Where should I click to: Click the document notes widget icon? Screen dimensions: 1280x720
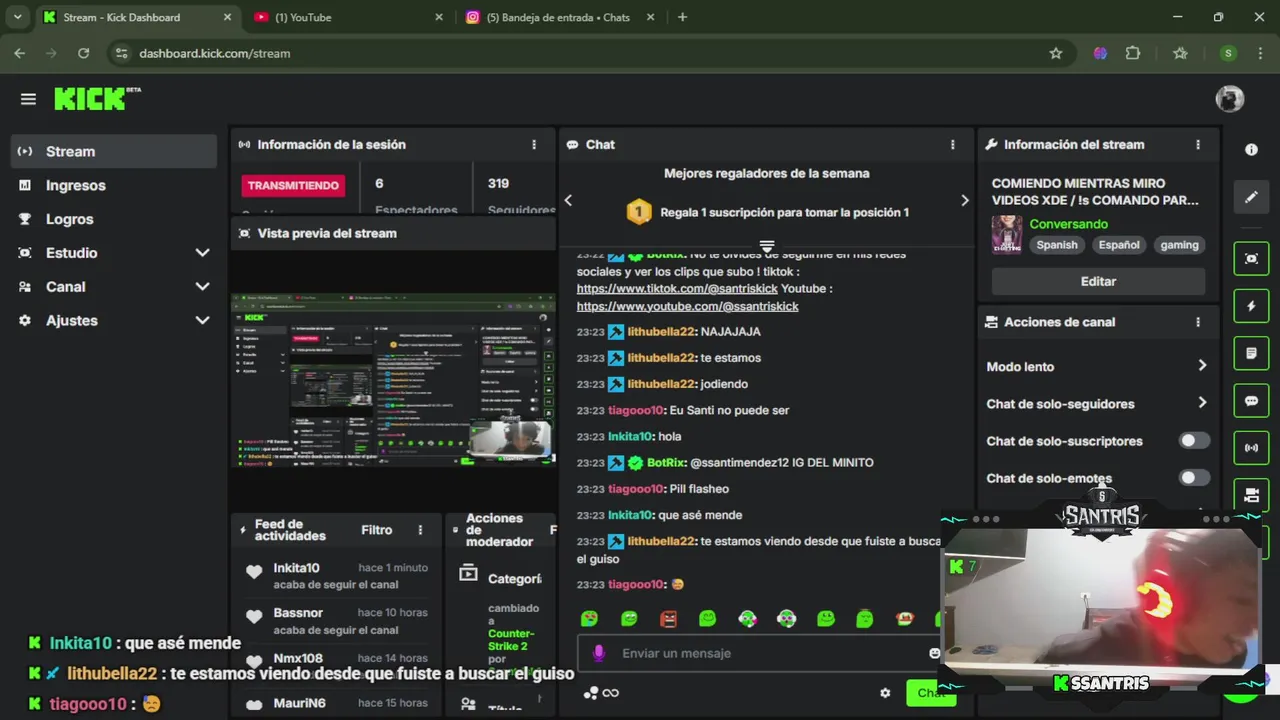[x=1251, y=353]
